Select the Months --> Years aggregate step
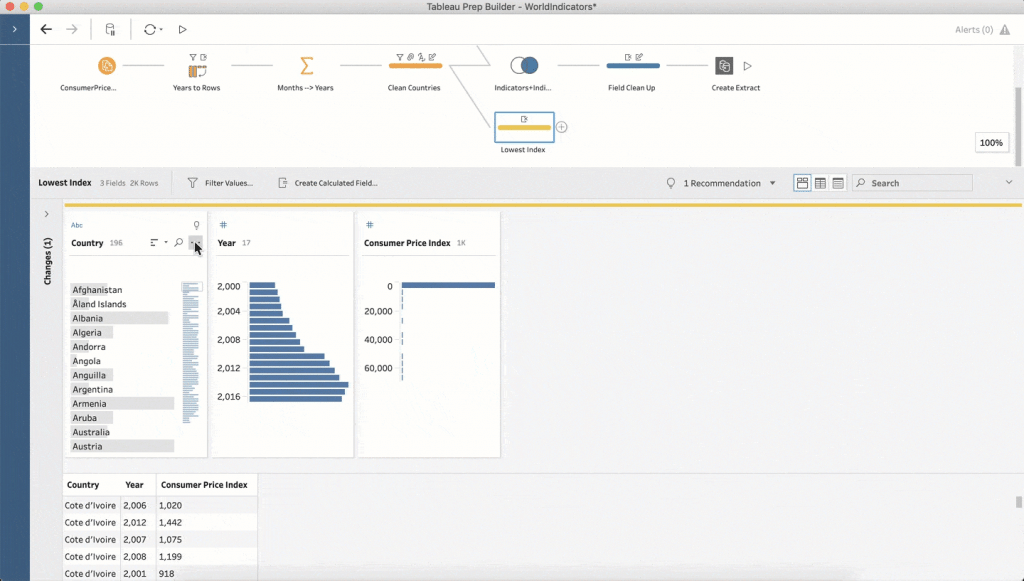This screenshot has width=1024, height=581. point(306,65)
